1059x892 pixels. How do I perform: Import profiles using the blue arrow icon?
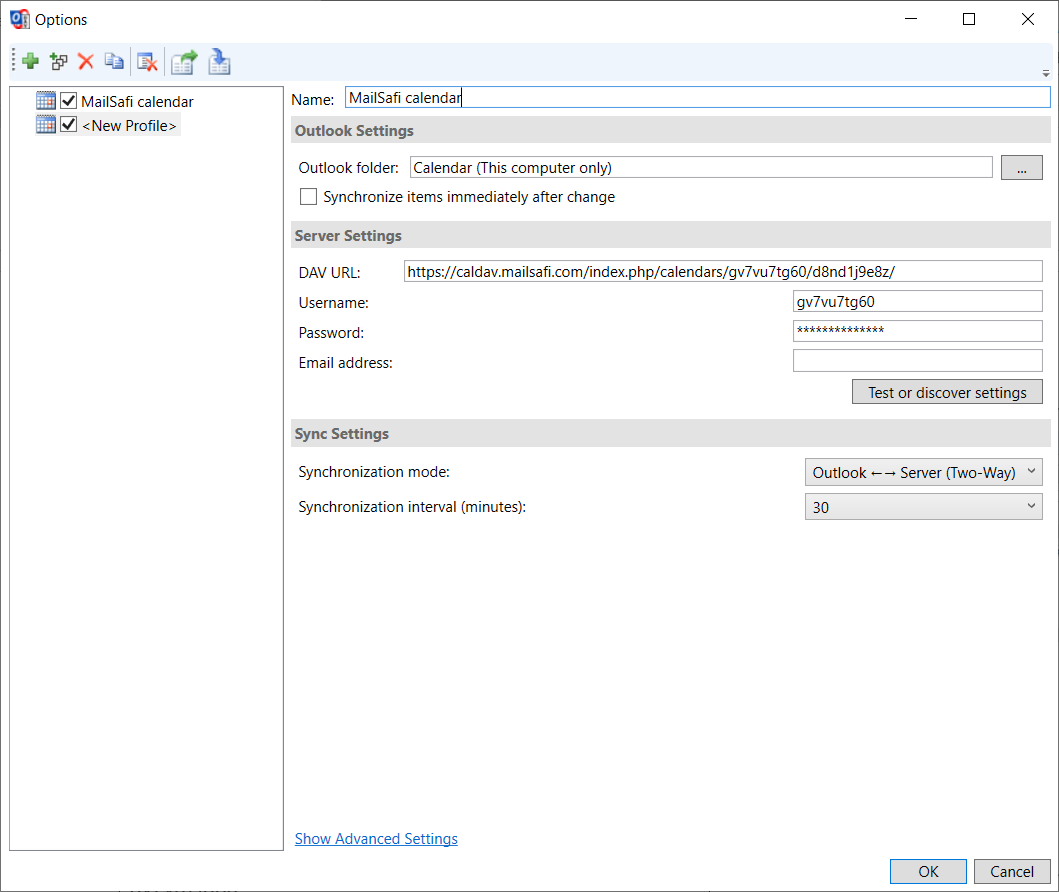tap(219, 61)
